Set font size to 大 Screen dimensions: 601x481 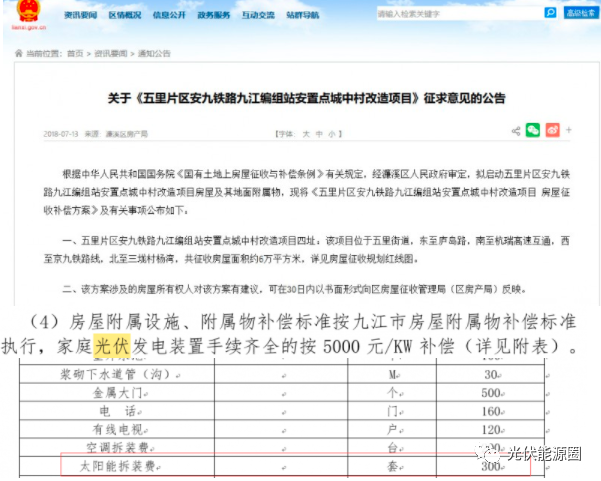(x=304, y=132)
